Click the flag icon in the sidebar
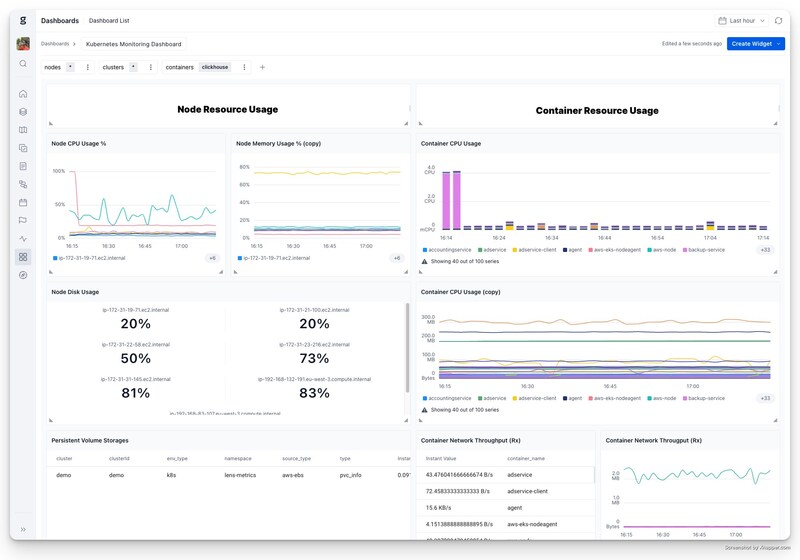800x560 pixels. click(x=23, y=220)
